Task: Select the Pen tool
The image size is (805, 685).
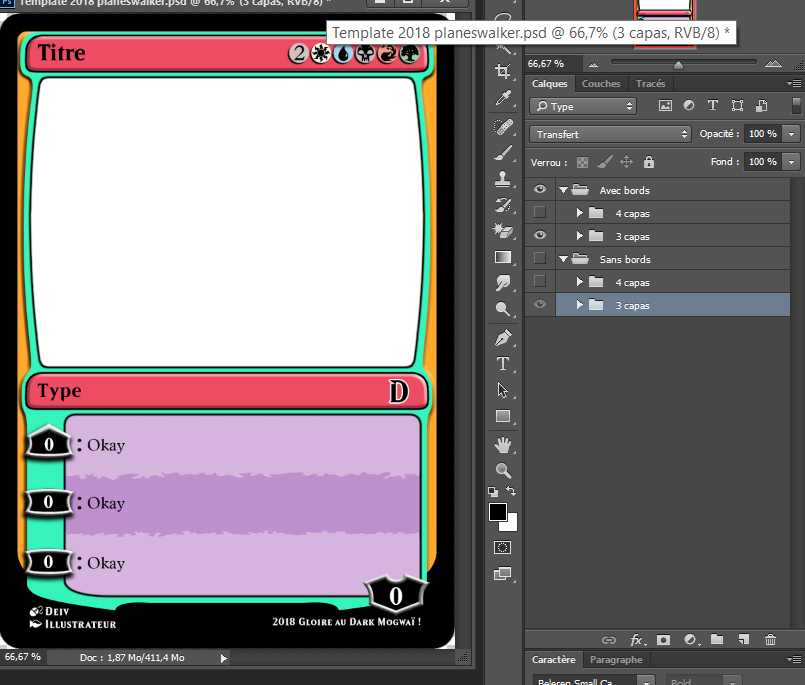Action: click(503, 338)
